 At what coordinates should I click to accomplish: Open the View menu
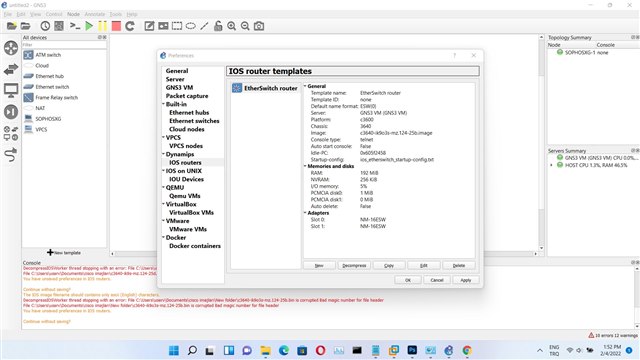(x=36, y=14)
